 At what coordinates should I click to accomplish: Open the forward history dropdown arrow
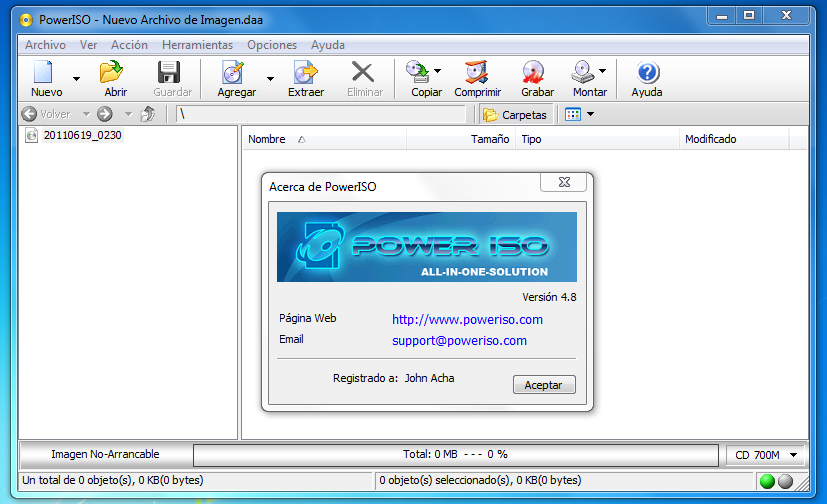tap(128, 114)
